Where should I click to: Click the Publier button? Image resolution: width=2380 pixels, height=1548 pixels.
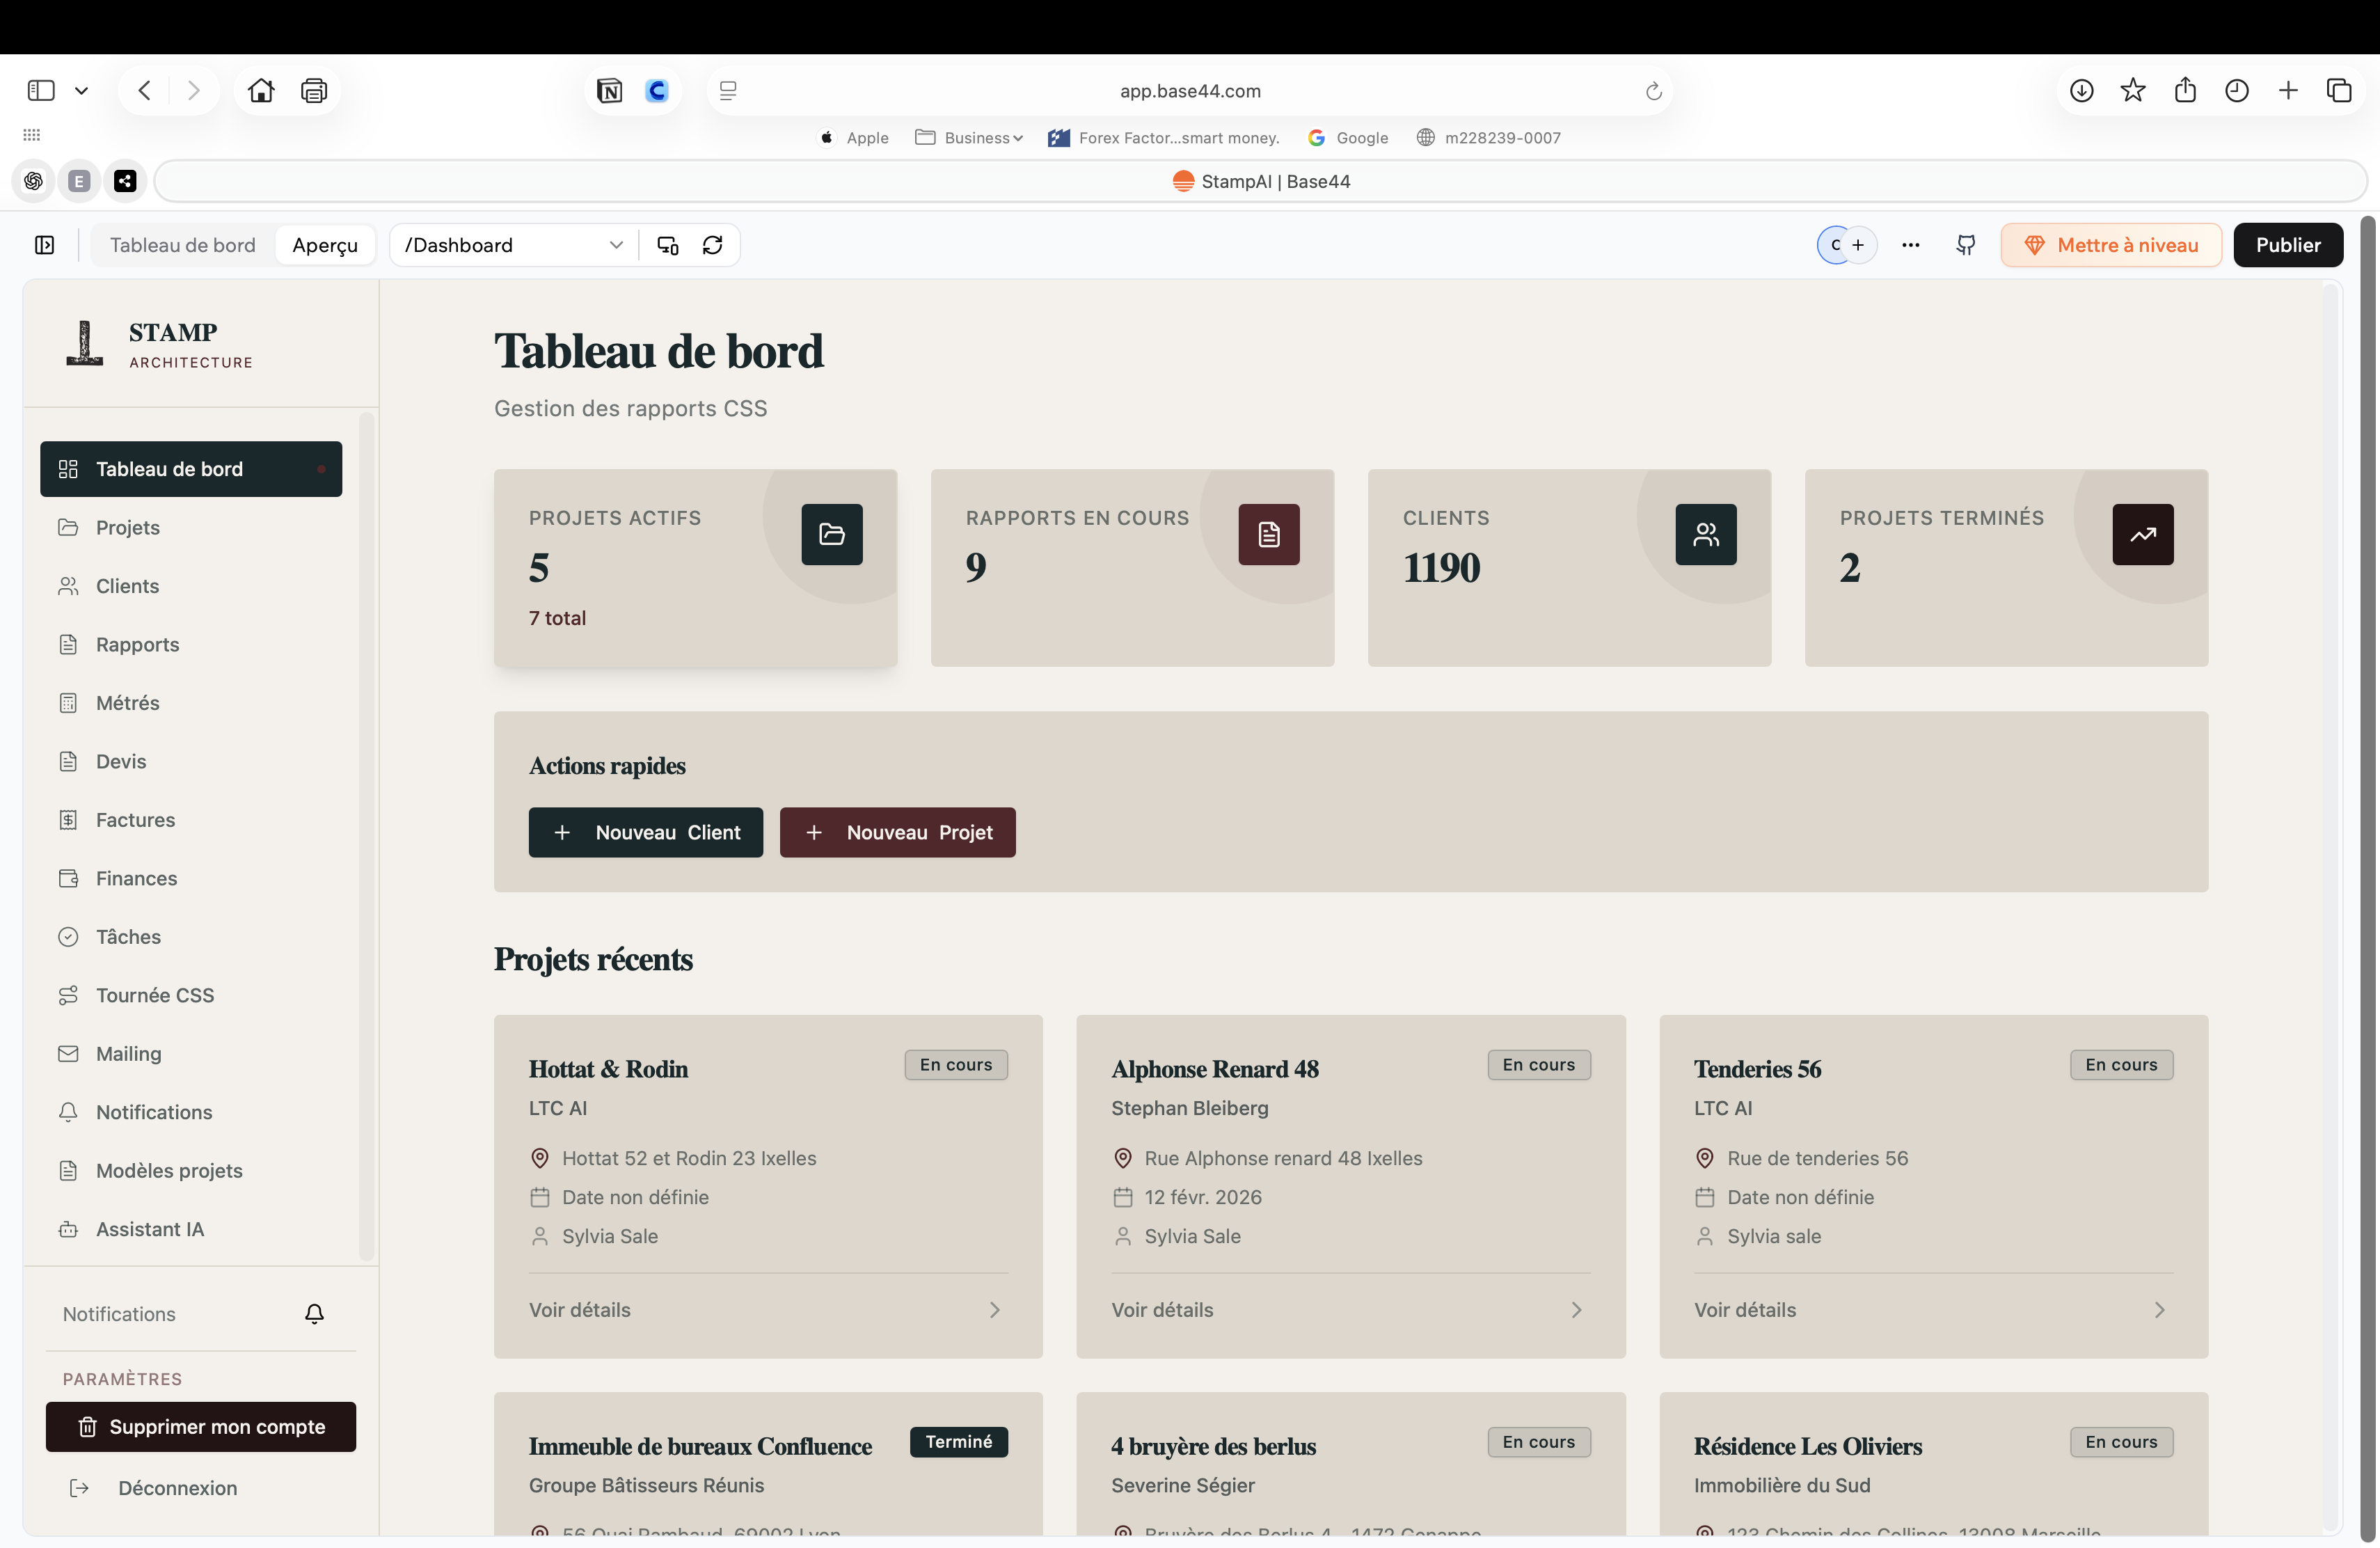click(x=2288, y=245)
